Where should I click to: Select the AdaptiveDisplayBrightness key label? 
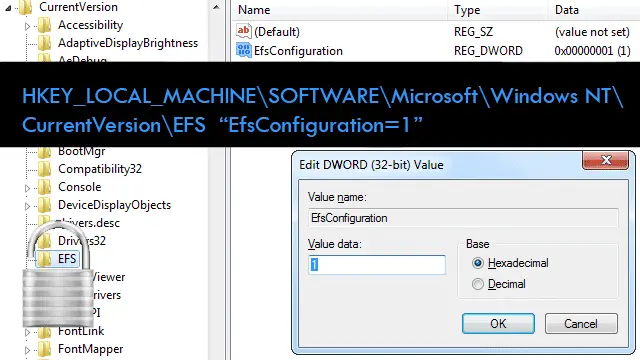click(128, 43)
